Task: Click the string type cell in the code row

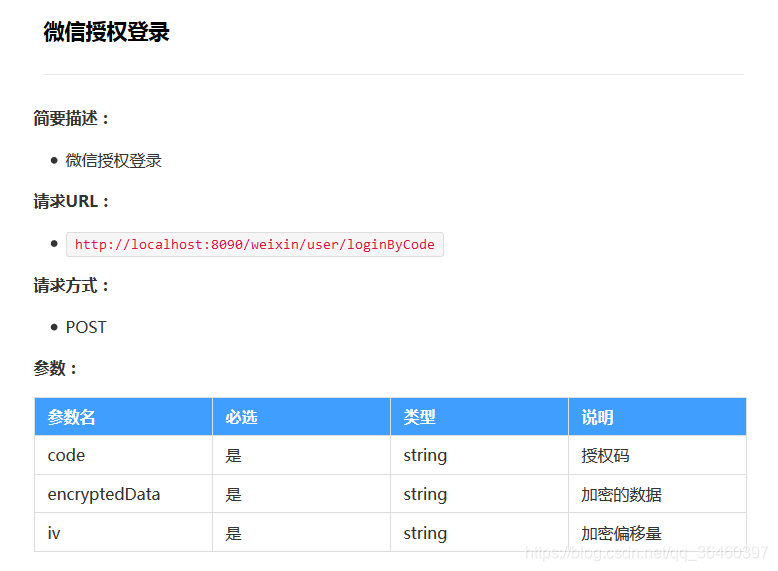Action: click(x=479, y=455)
